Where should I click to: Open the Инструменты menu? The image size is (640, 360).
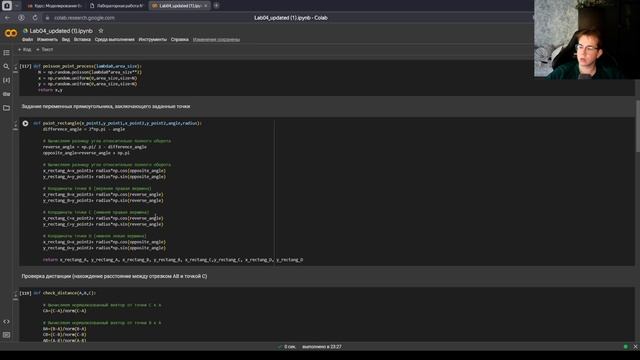click(x=153, y=40)
